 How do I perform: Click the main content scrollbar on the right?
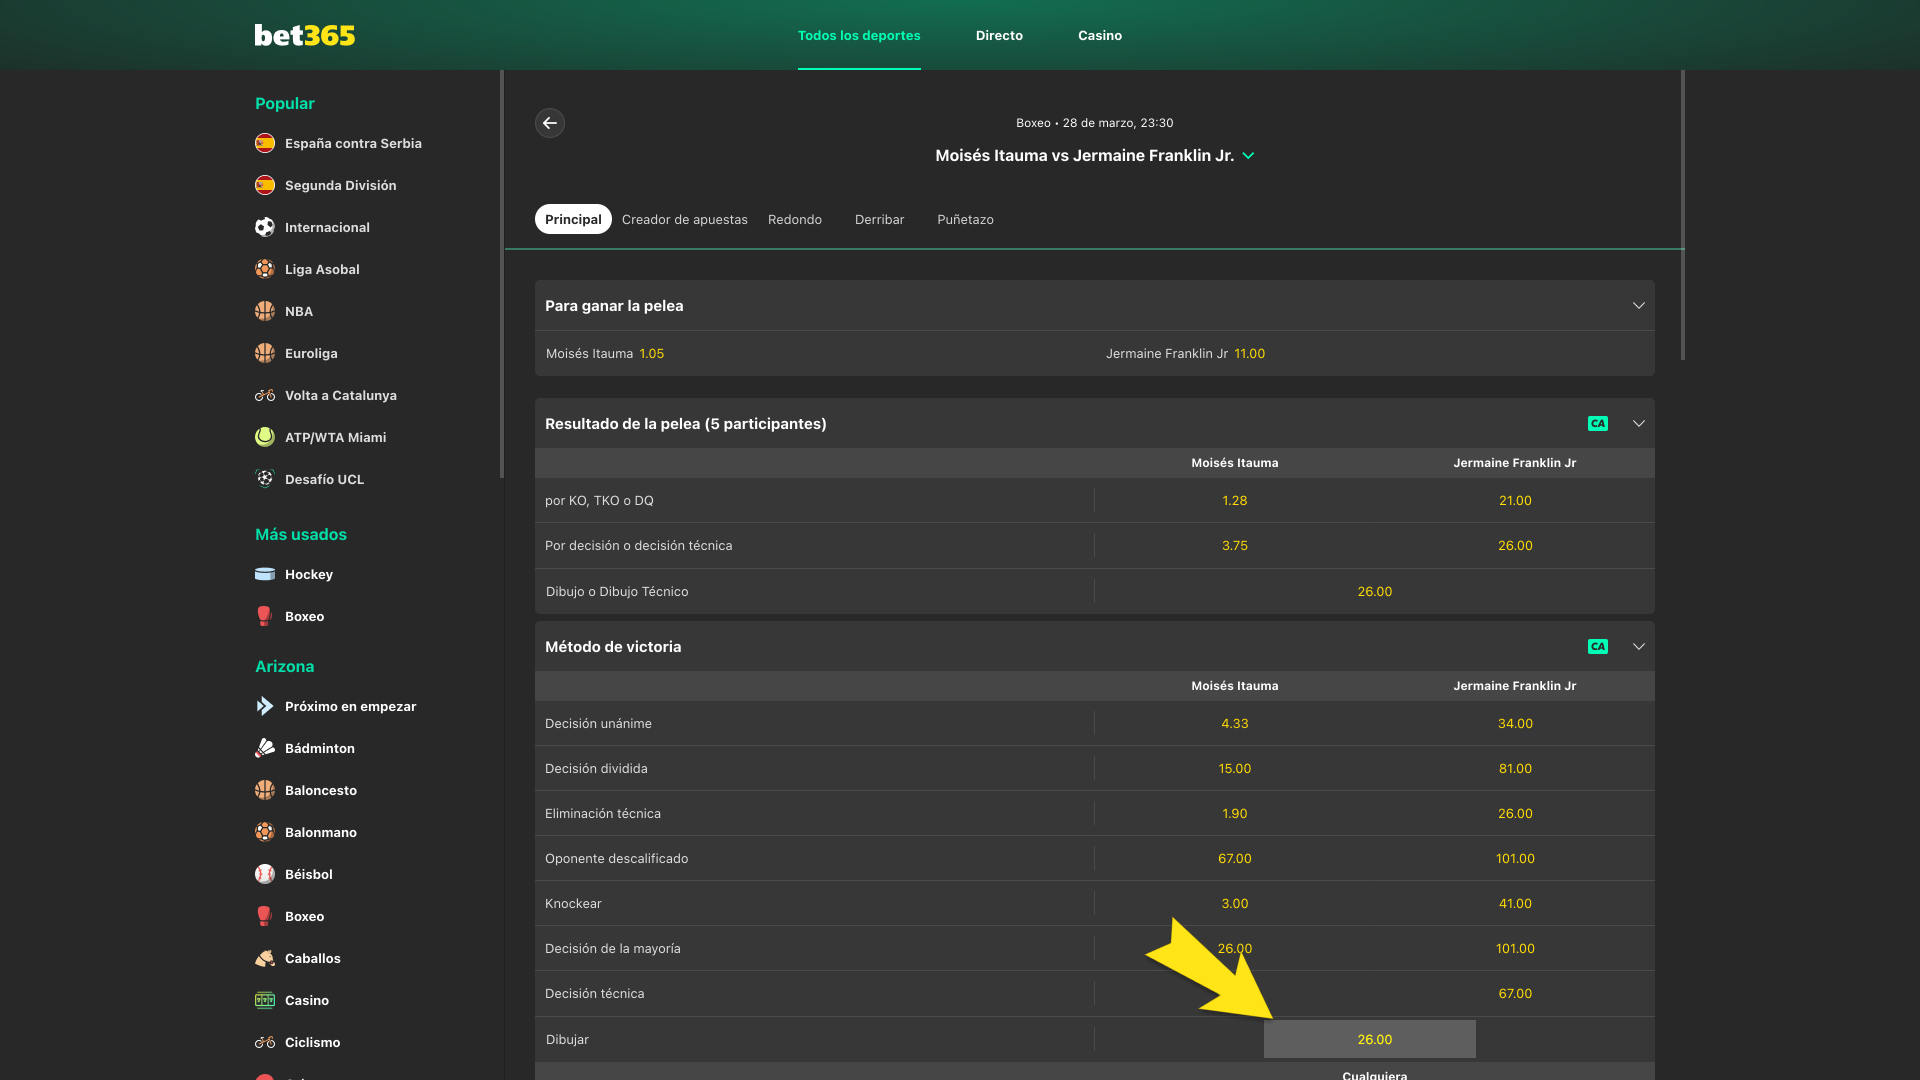1683,215
